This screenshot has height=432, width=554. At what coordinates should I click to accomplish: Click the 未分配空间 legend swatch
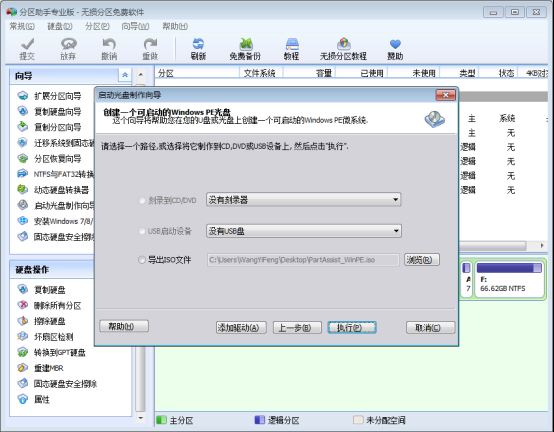(x=358, y=420)
